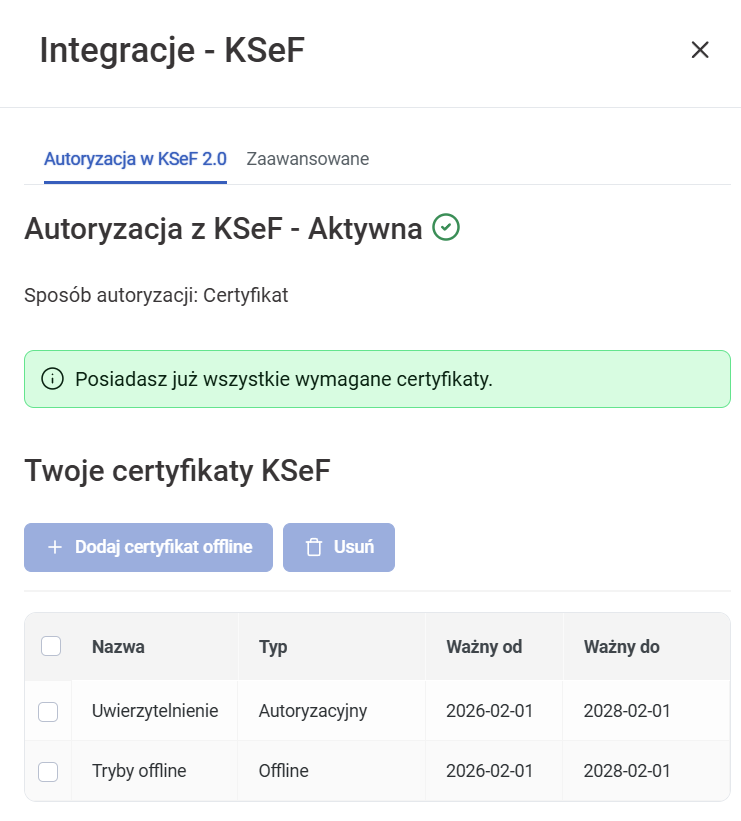This screenshot has height=821, width=741.
Task: Switch to the Zaawansowane tab
Action: tap(307, 159)
